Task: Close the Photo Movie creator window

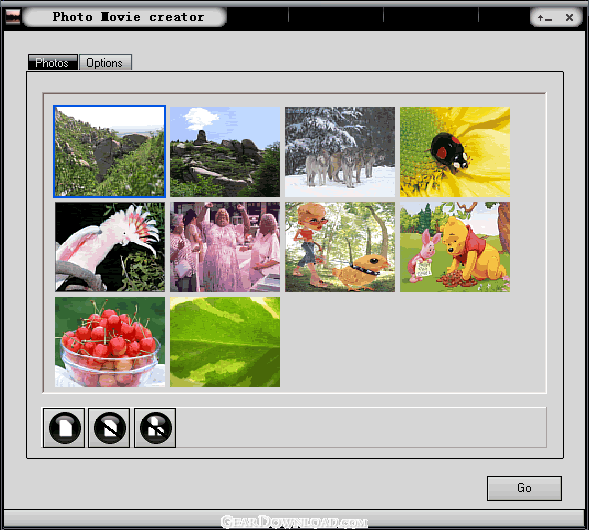Action: pos(569,17)
